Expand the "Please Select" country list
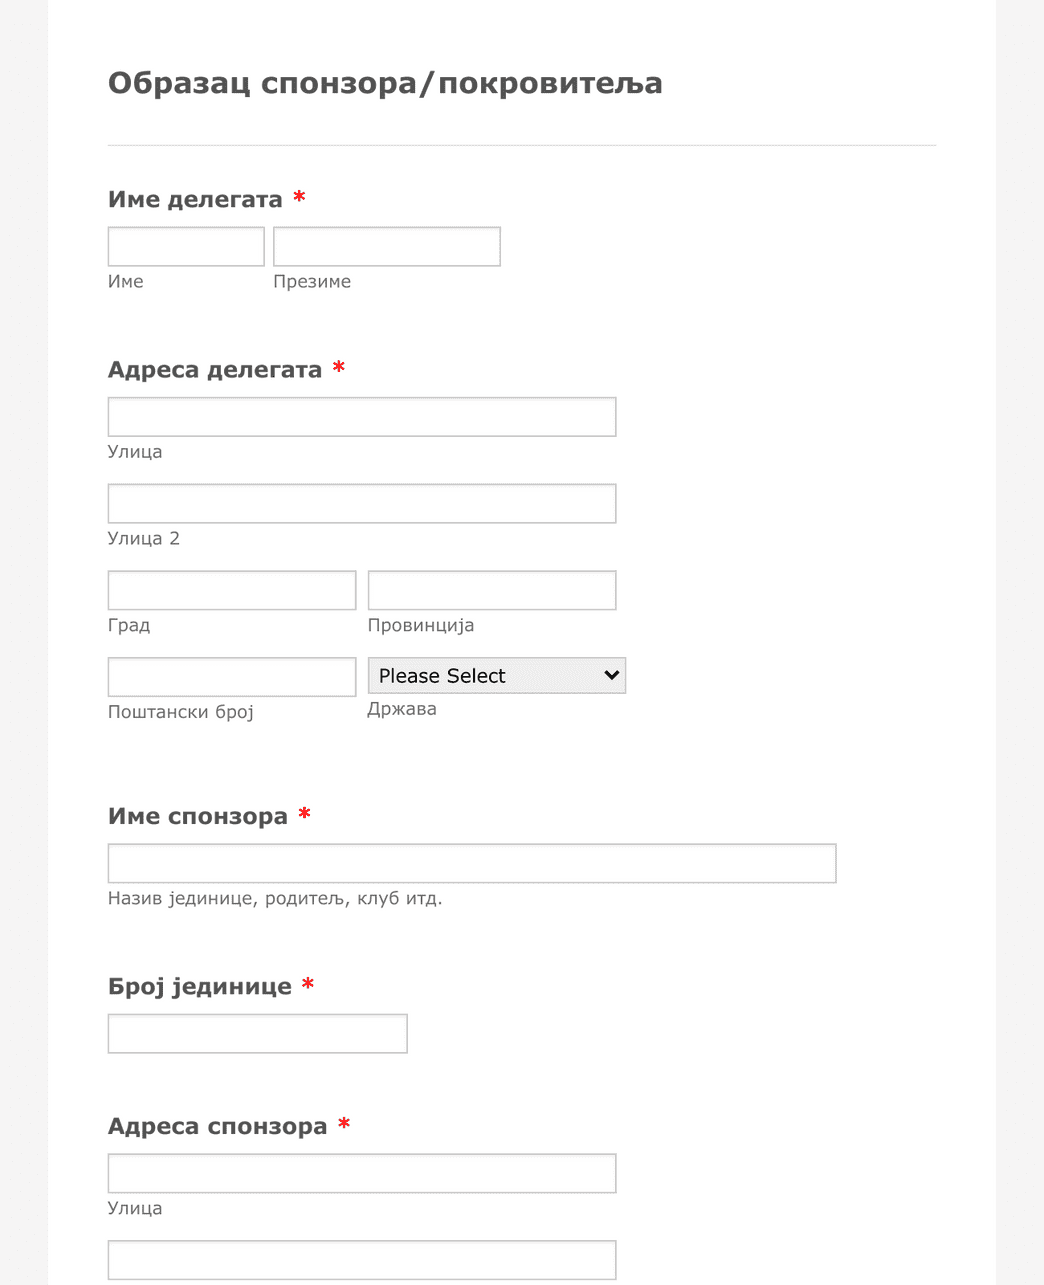The image size is (1044, 1285). pyautogui.click(x=496, y=675)
